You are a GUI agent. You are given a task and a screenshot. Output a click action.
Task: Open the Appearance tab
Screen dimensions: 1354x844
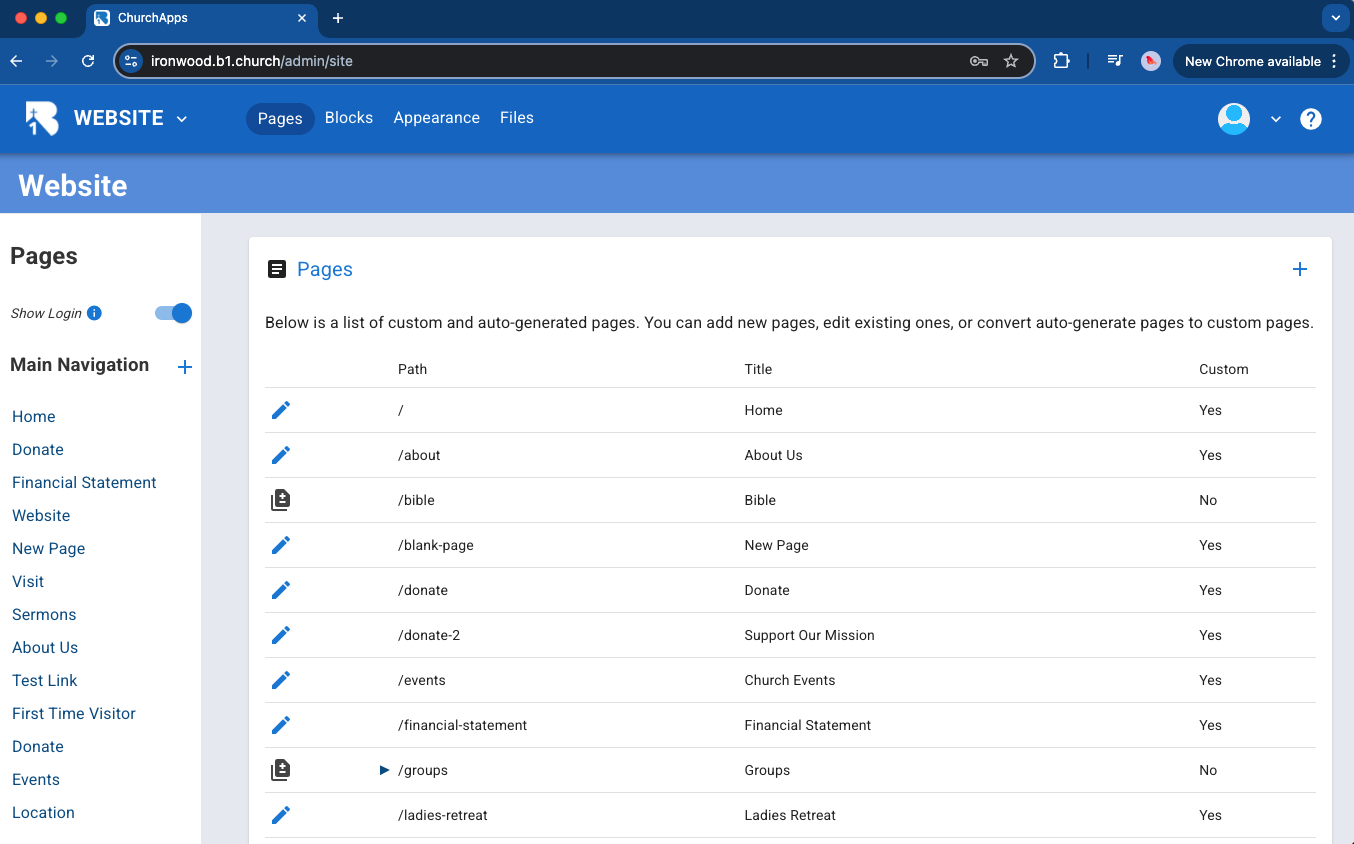coord(436,118)
